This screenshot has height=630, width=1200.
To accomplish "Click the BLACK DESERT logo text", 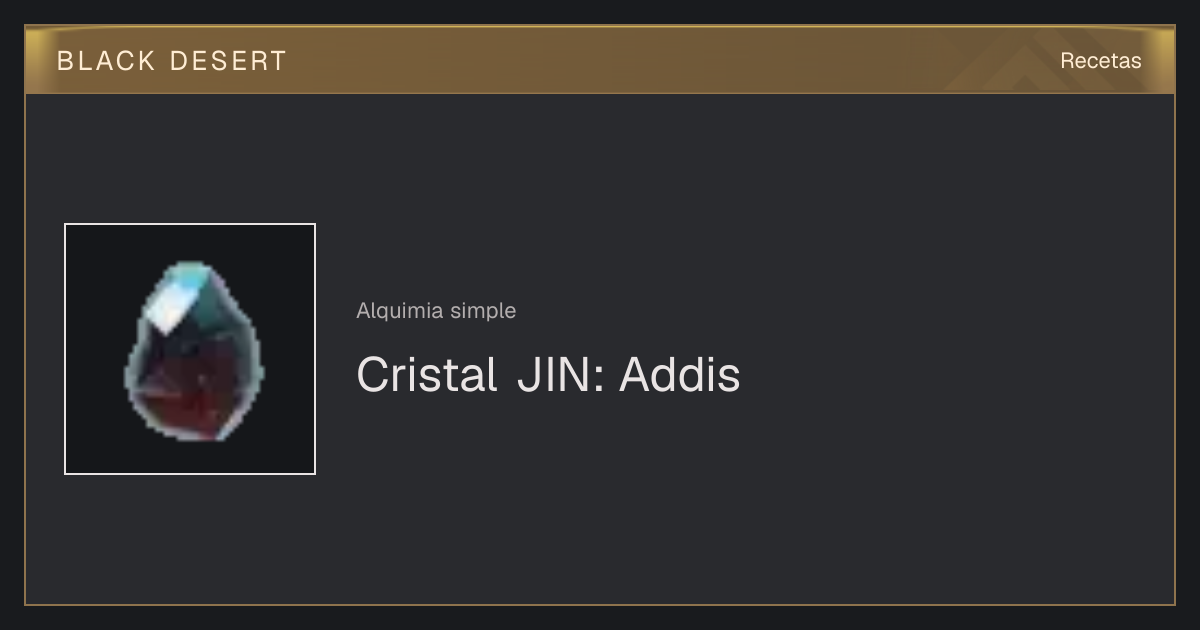I will click(172, 61).
